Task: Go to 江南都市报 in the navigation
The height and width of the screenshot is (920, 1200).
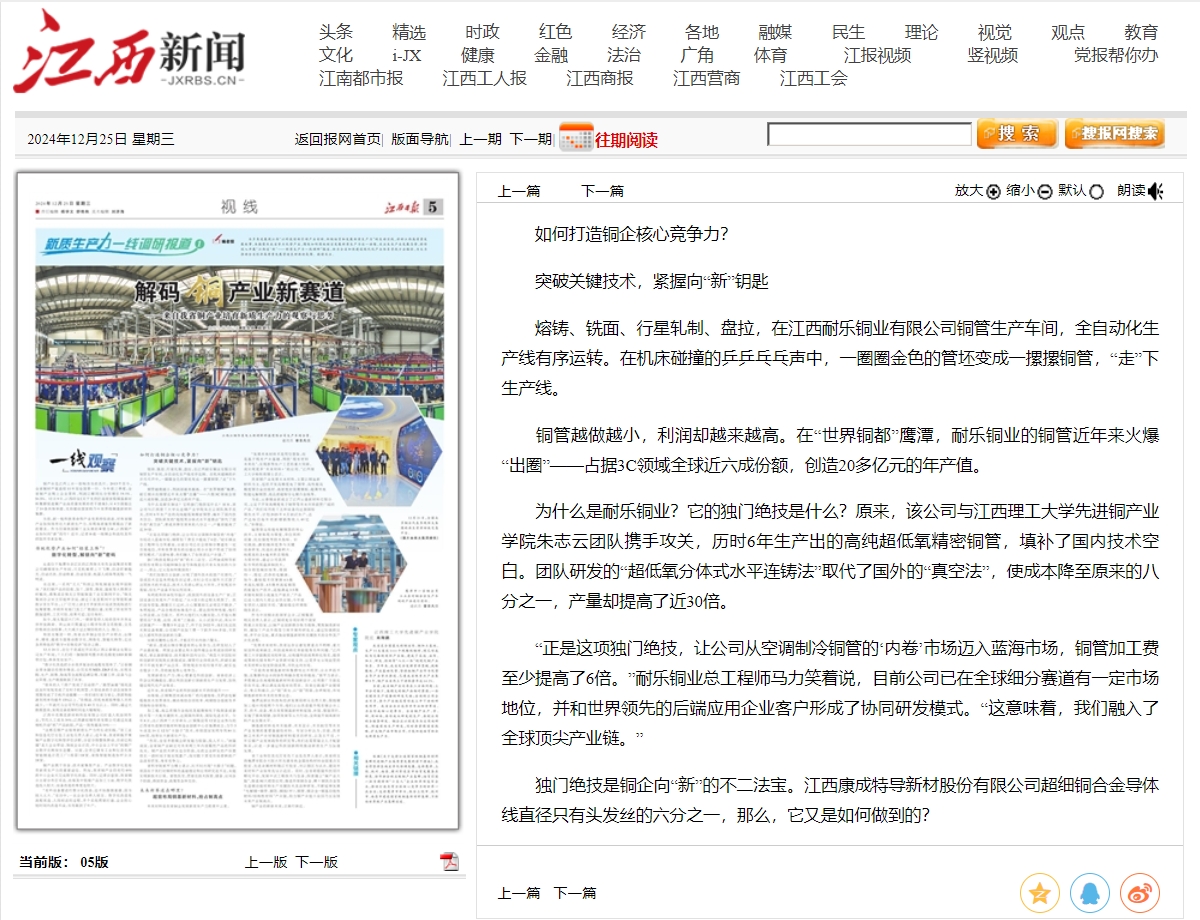Action: [x=361, y=78]
